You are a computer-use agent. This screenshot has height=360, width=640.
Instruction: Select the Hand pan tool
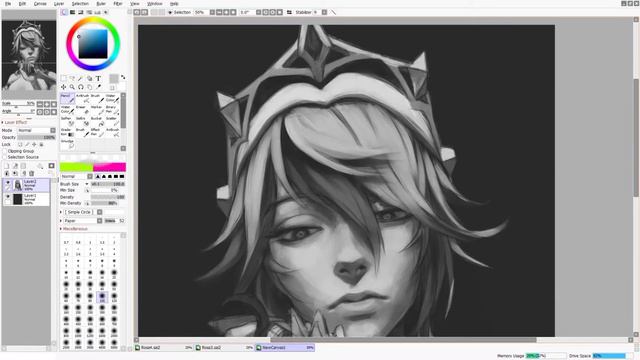point(90,87)
